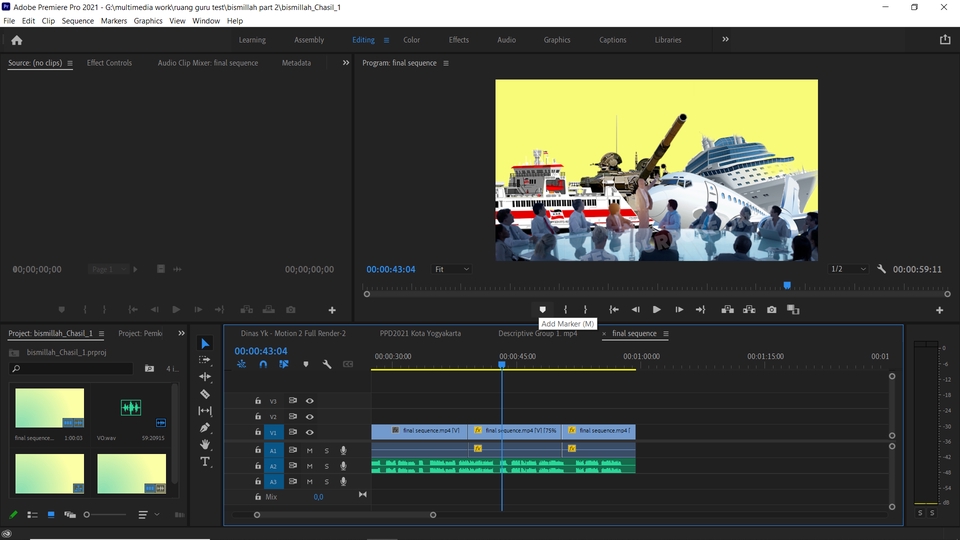Image resolution: width=960 pixels, height=540 pixels.
Task: Open Audio Clip Mixer tab
Action: (x=208, y=63)
